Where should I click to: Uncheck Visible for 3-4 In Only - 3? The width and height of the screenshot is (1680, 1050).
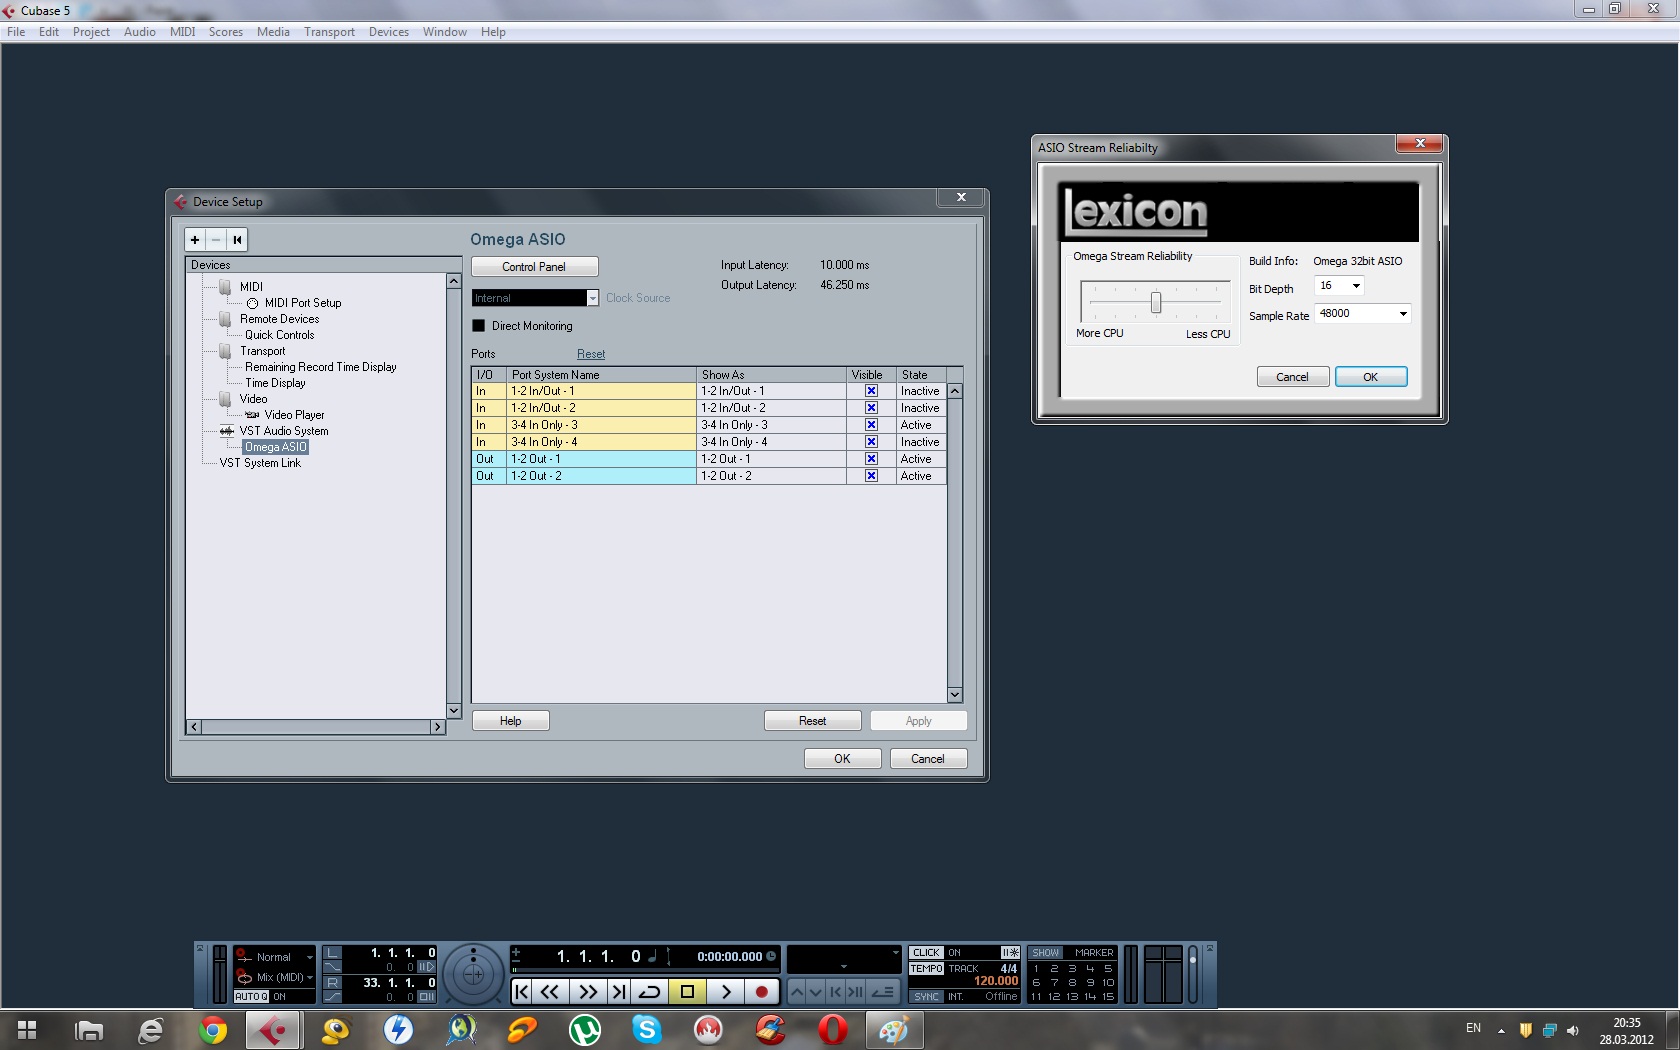click(x=871, y=425)
